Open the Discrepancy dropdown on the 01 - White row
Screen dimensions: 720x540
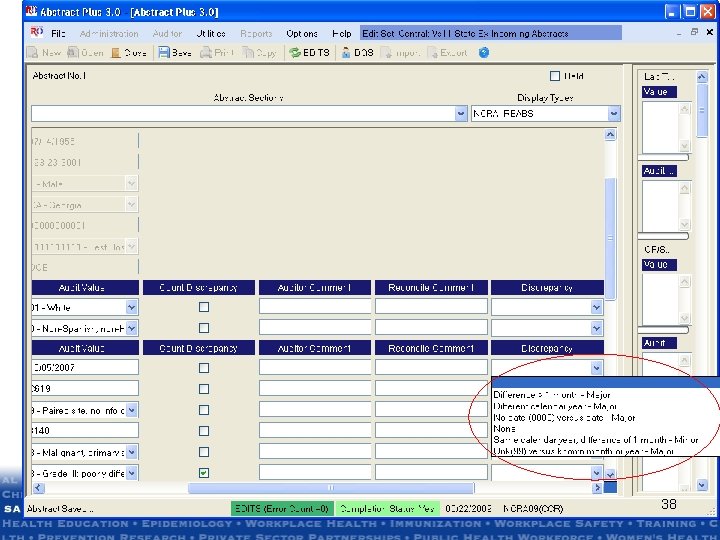(596, 307)
